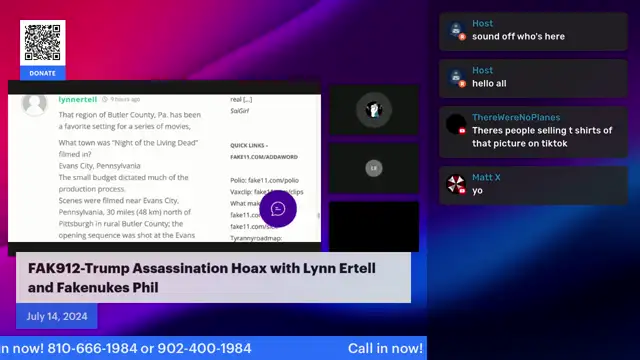The image size is (640, 360).
Task: Open the Polio: fake11.com/polio link
Action: [264, 180]
